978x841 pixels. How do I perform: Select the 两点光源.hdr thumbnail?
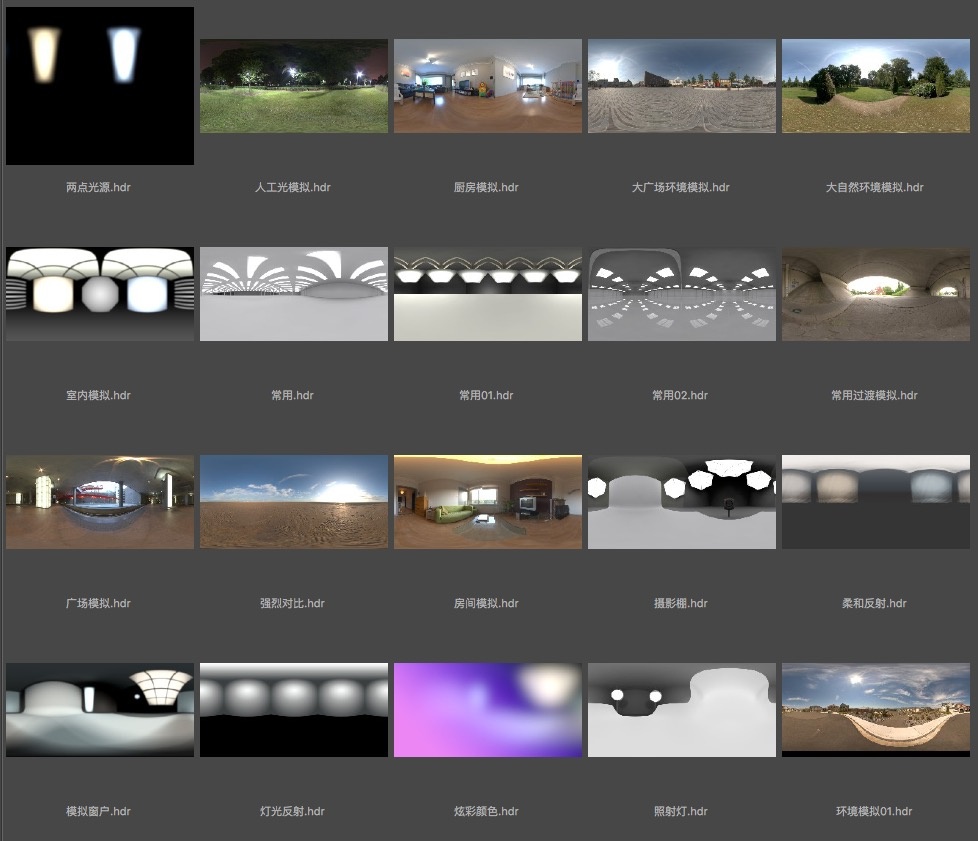tap(100, 86)
